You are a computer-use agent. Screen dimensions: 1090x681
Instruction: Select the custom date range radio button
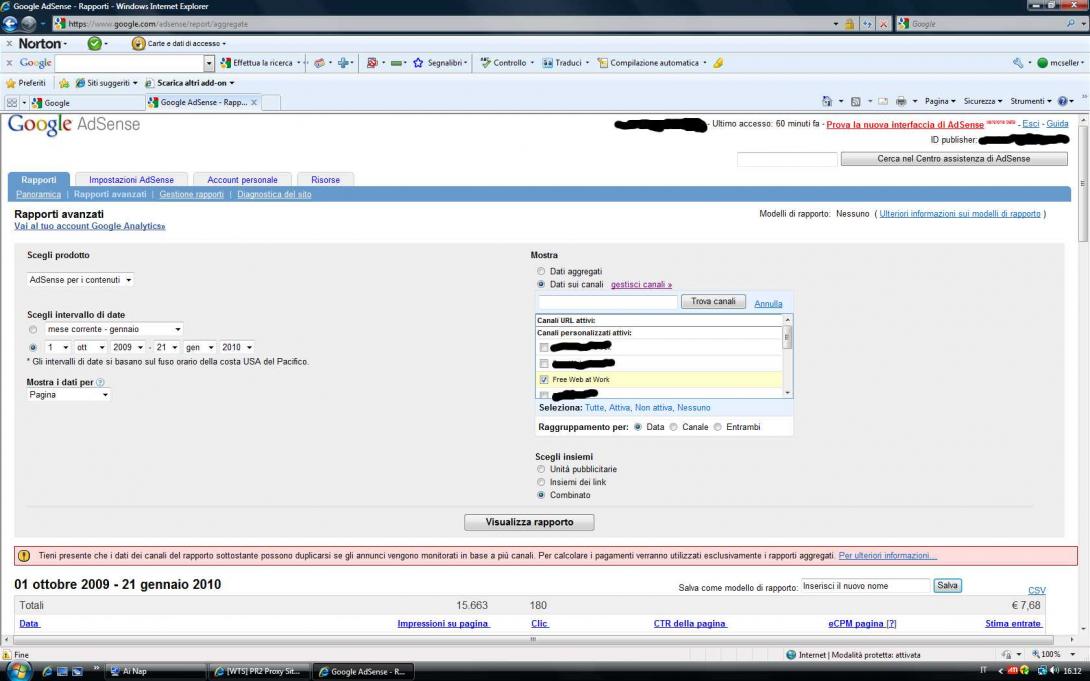pyautogui.click(x=33, y=347)
